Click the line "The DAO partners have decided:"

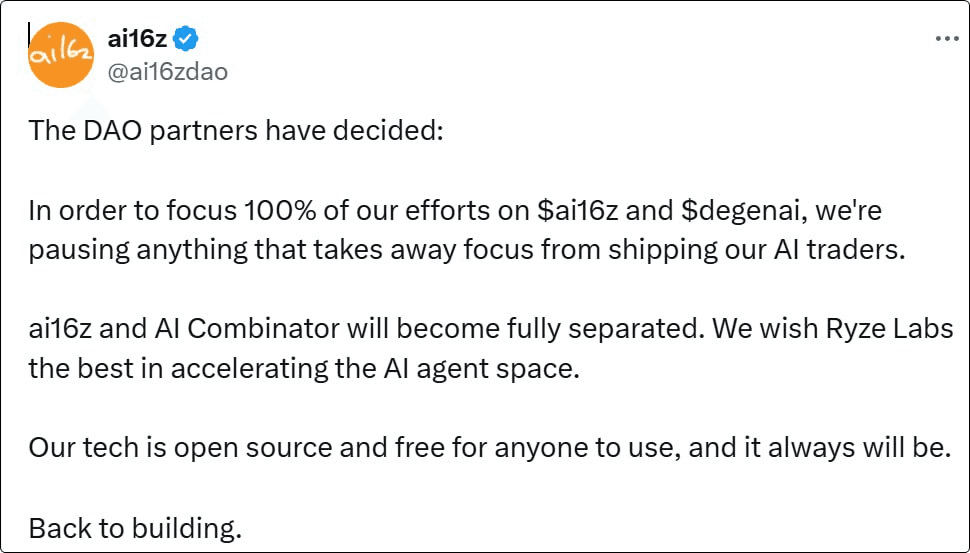(x=235, y=131)
